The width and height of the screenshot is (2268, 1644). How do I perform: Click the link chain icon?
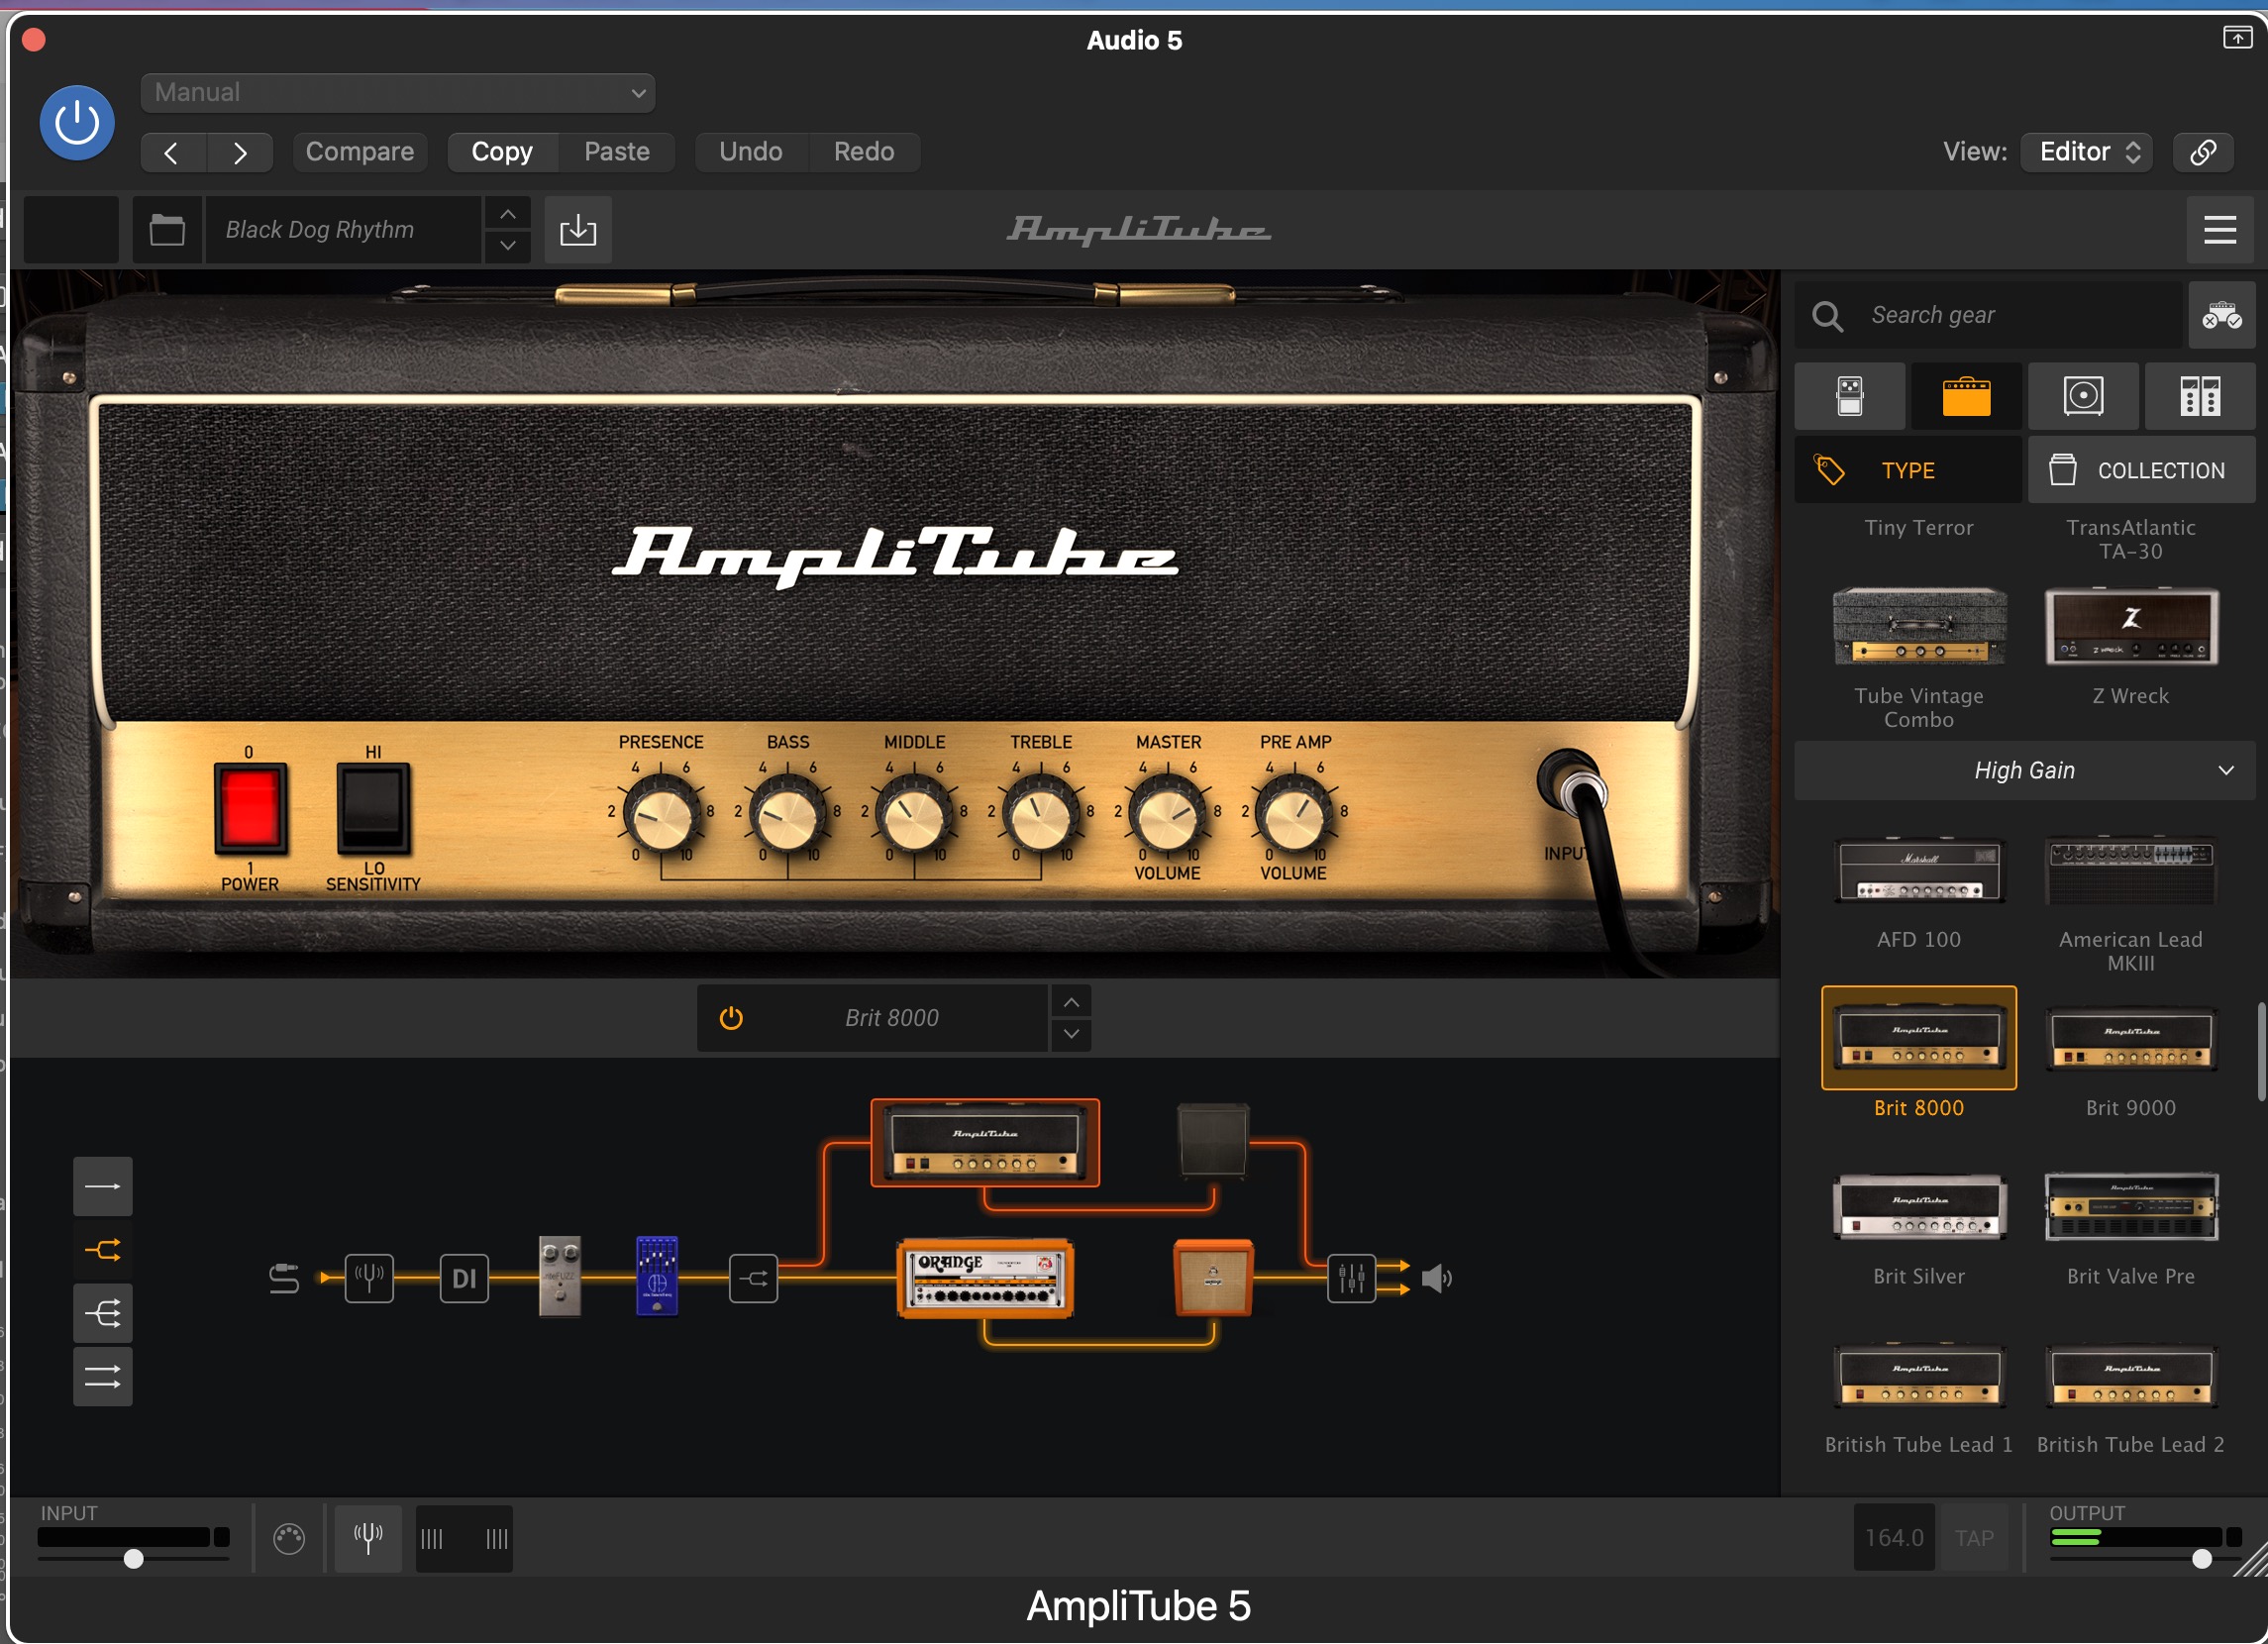click(2204, 152)
